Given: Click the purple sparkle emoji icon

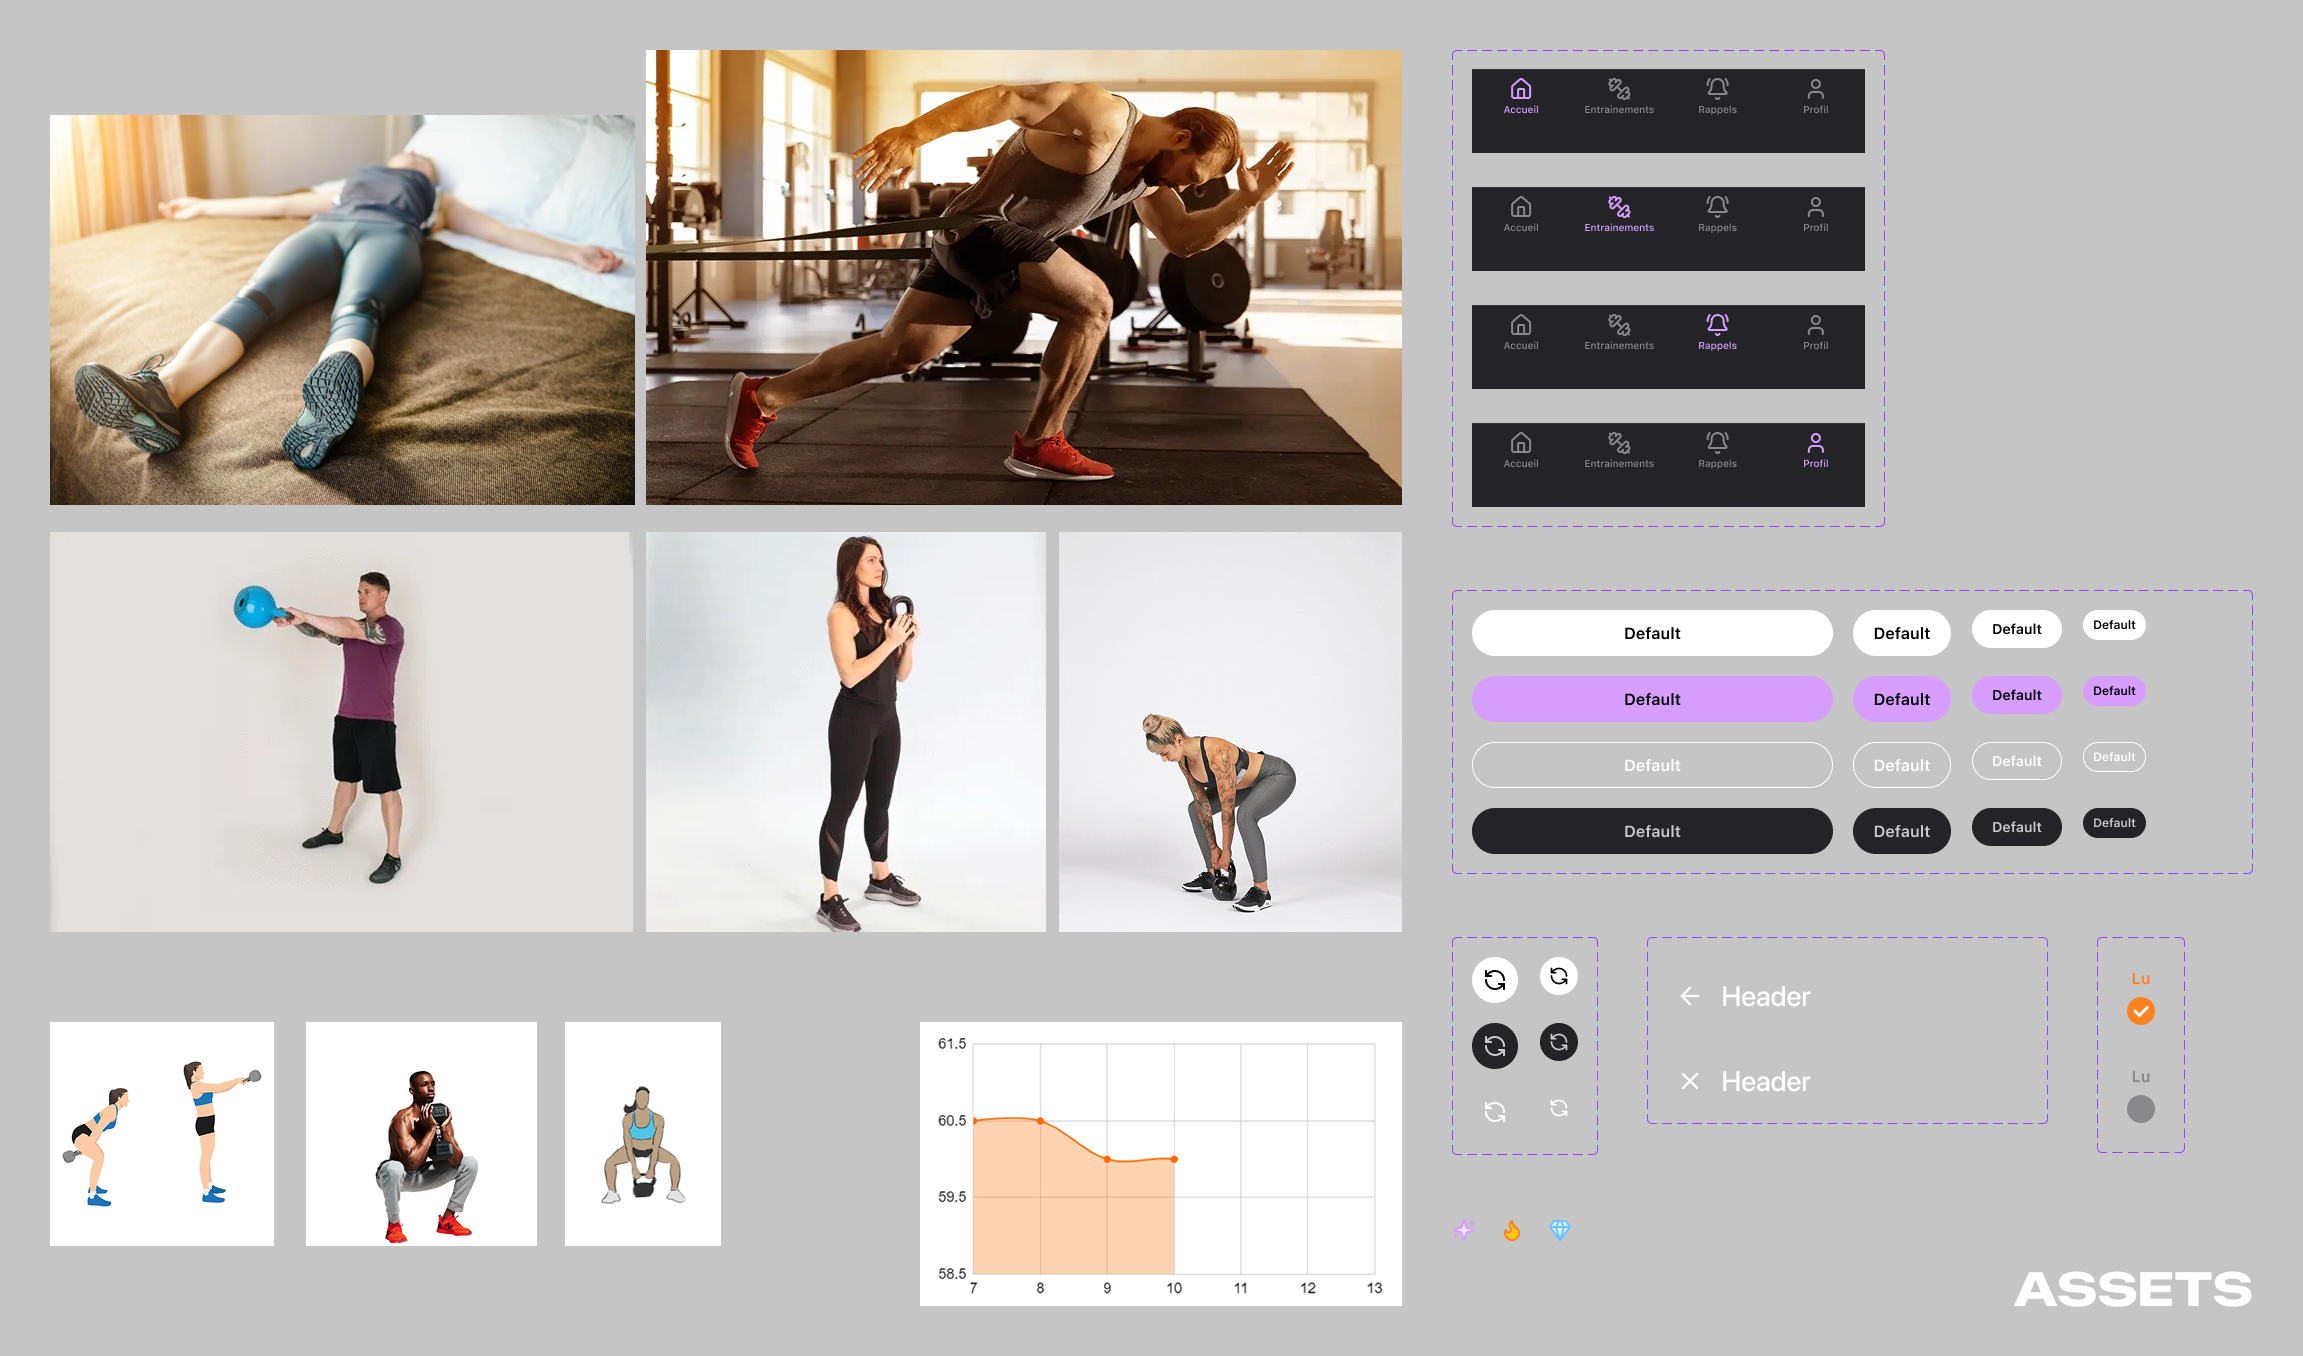Looking at the screenshot, I should (1464, 1230).
